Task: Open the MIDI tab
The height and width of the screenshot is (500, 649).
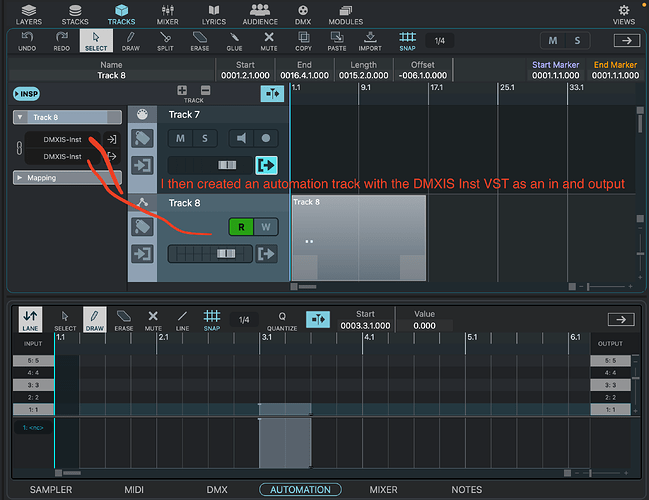Action: tap(134, 490)
